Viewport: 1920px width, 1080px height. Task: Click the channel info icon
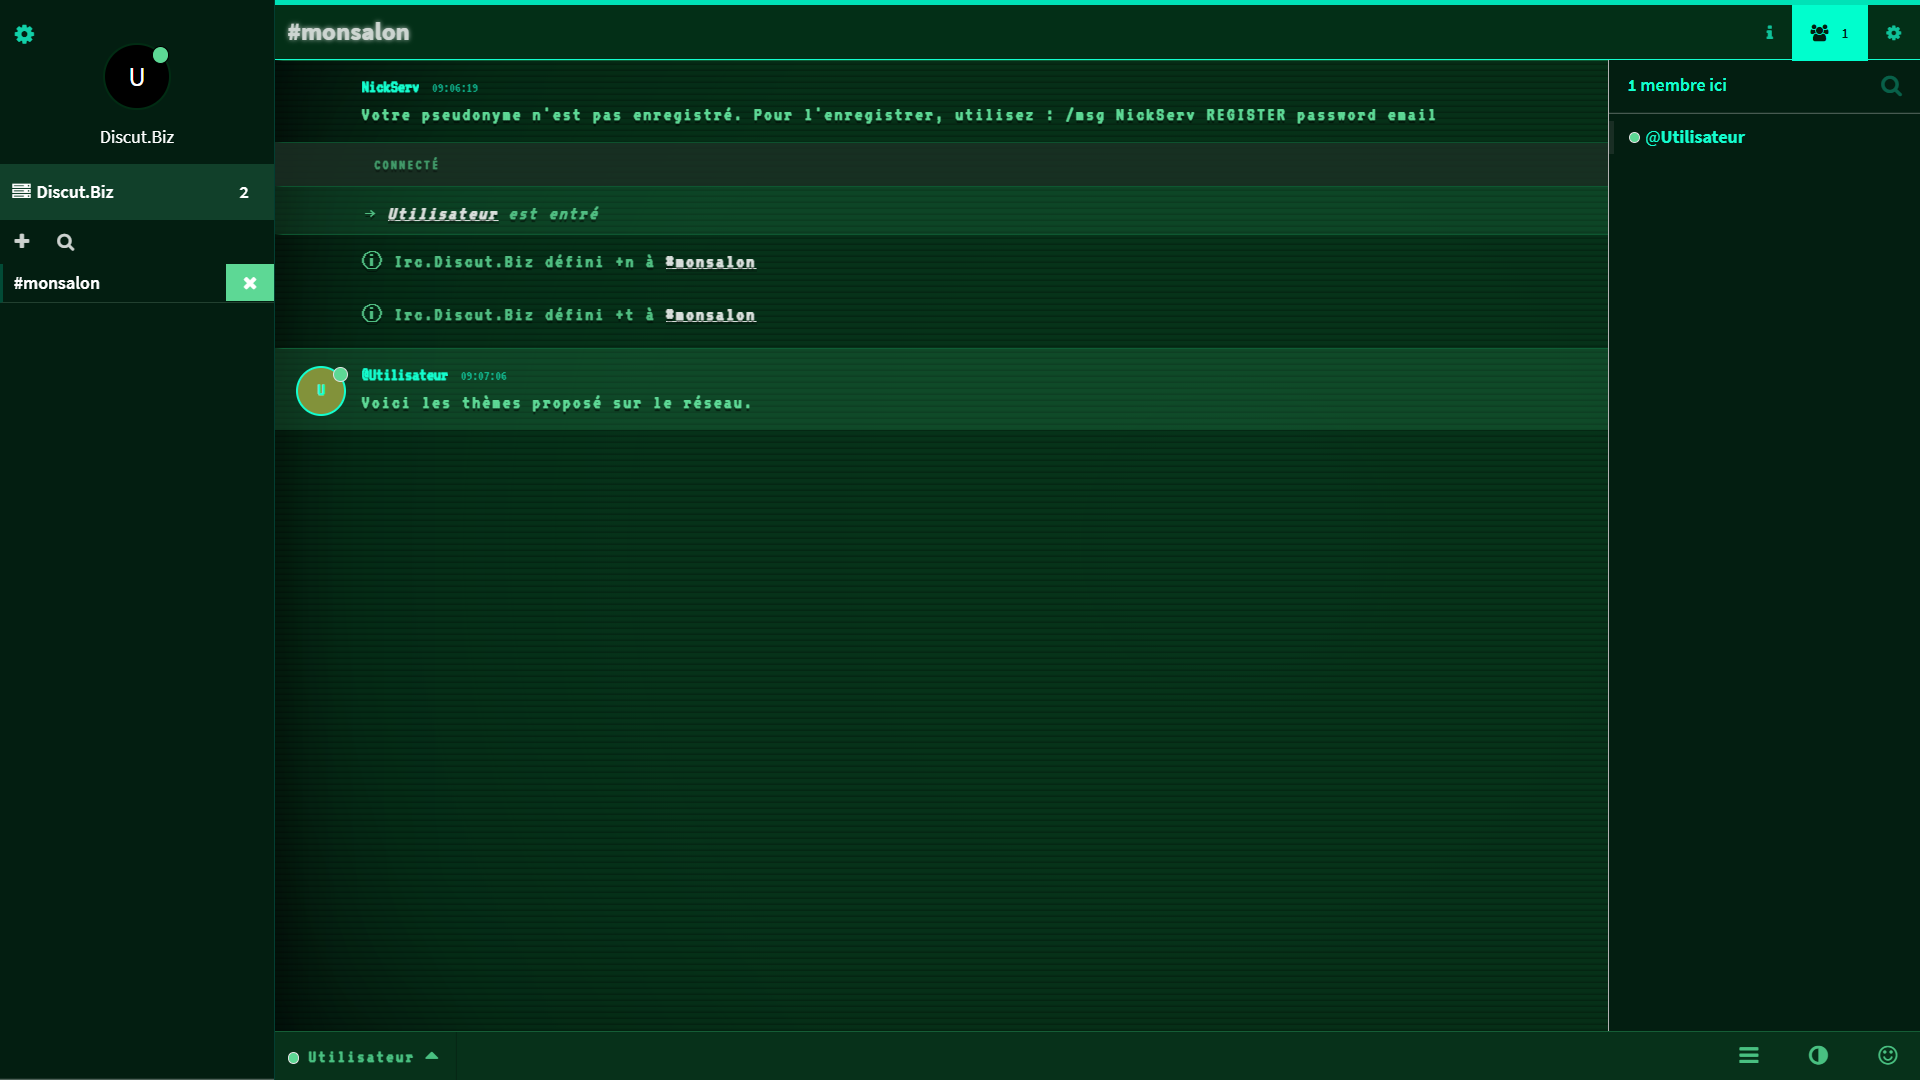pos(1769,33)
